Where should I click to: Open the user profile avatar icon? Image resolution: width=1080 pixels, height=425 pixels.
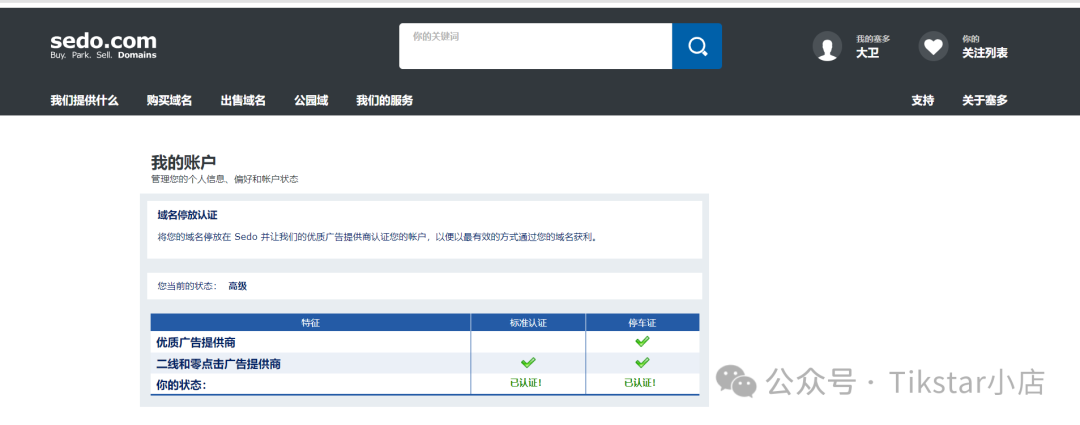827,46
